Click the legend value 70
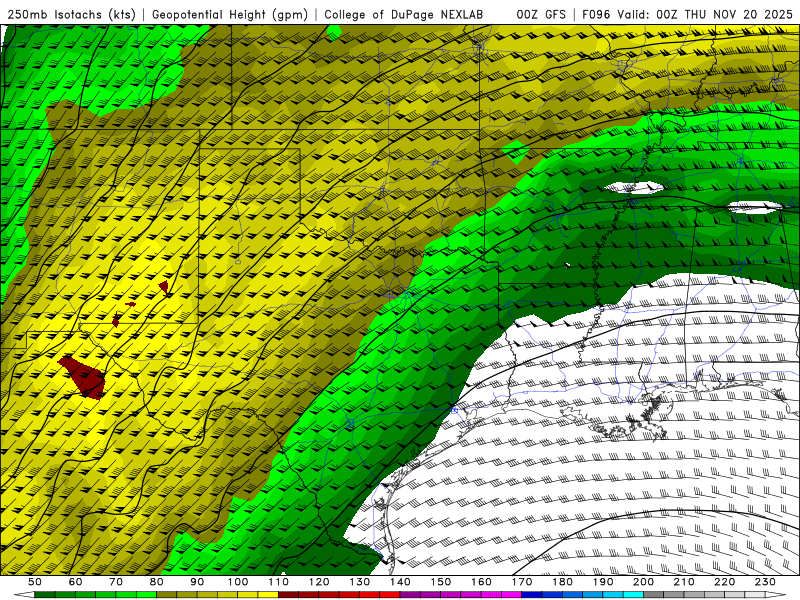800x600 pixels. click(x=116, y=582)
